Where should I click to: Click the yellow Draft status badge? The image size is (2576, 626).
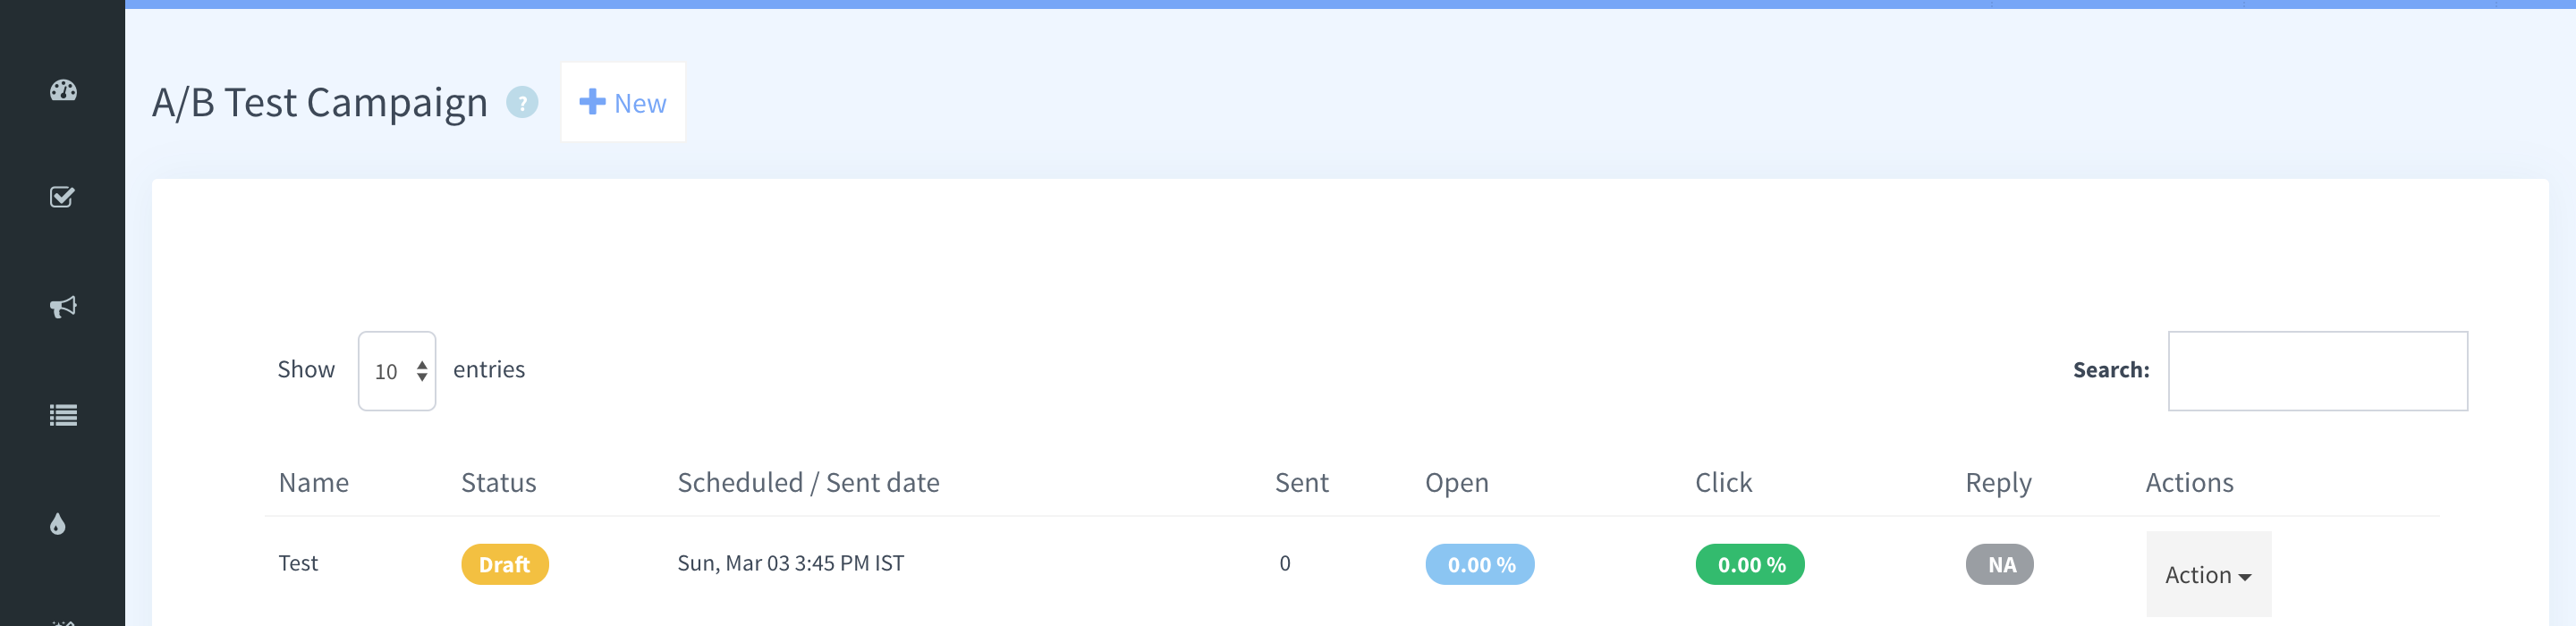point(505,564)
